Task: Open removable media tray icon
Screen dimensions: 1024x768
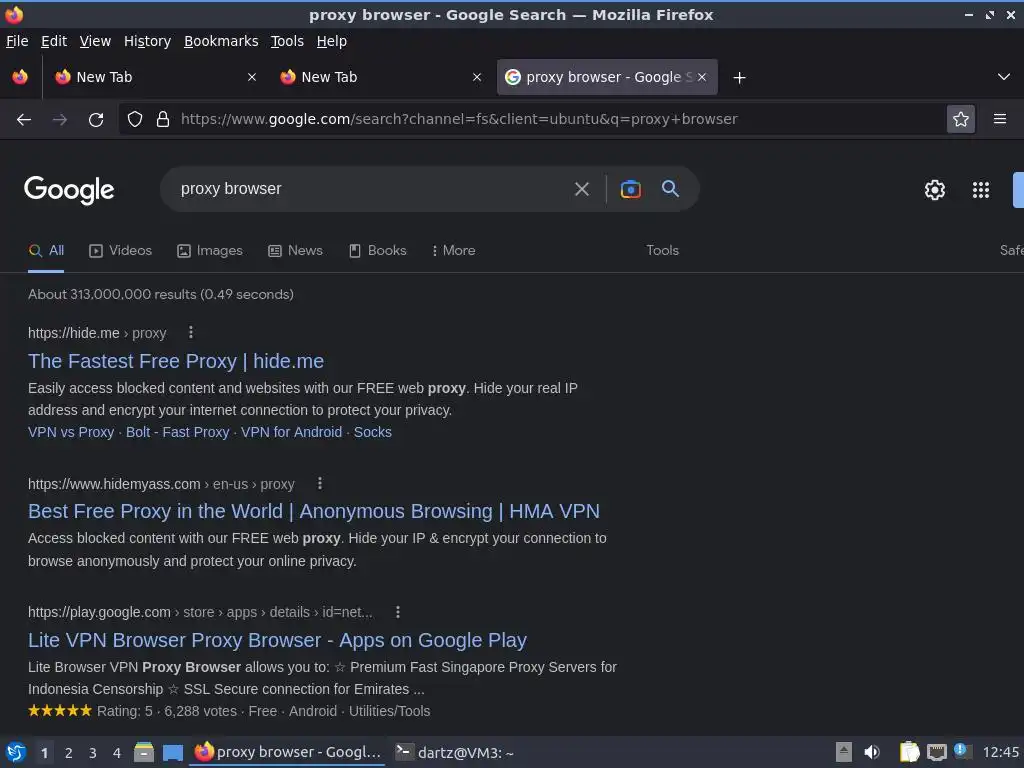Action: (844, 752)
